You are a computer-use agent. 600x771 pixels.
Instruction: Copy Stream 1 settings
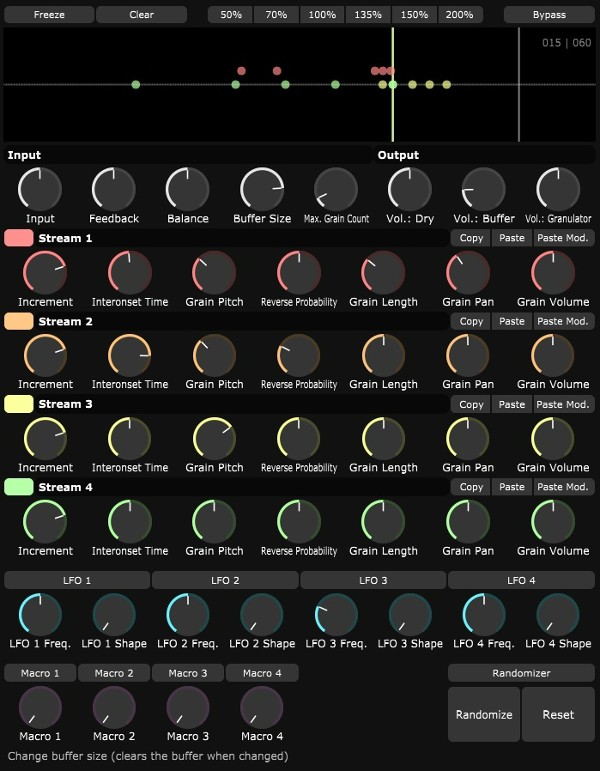point(471,238)
